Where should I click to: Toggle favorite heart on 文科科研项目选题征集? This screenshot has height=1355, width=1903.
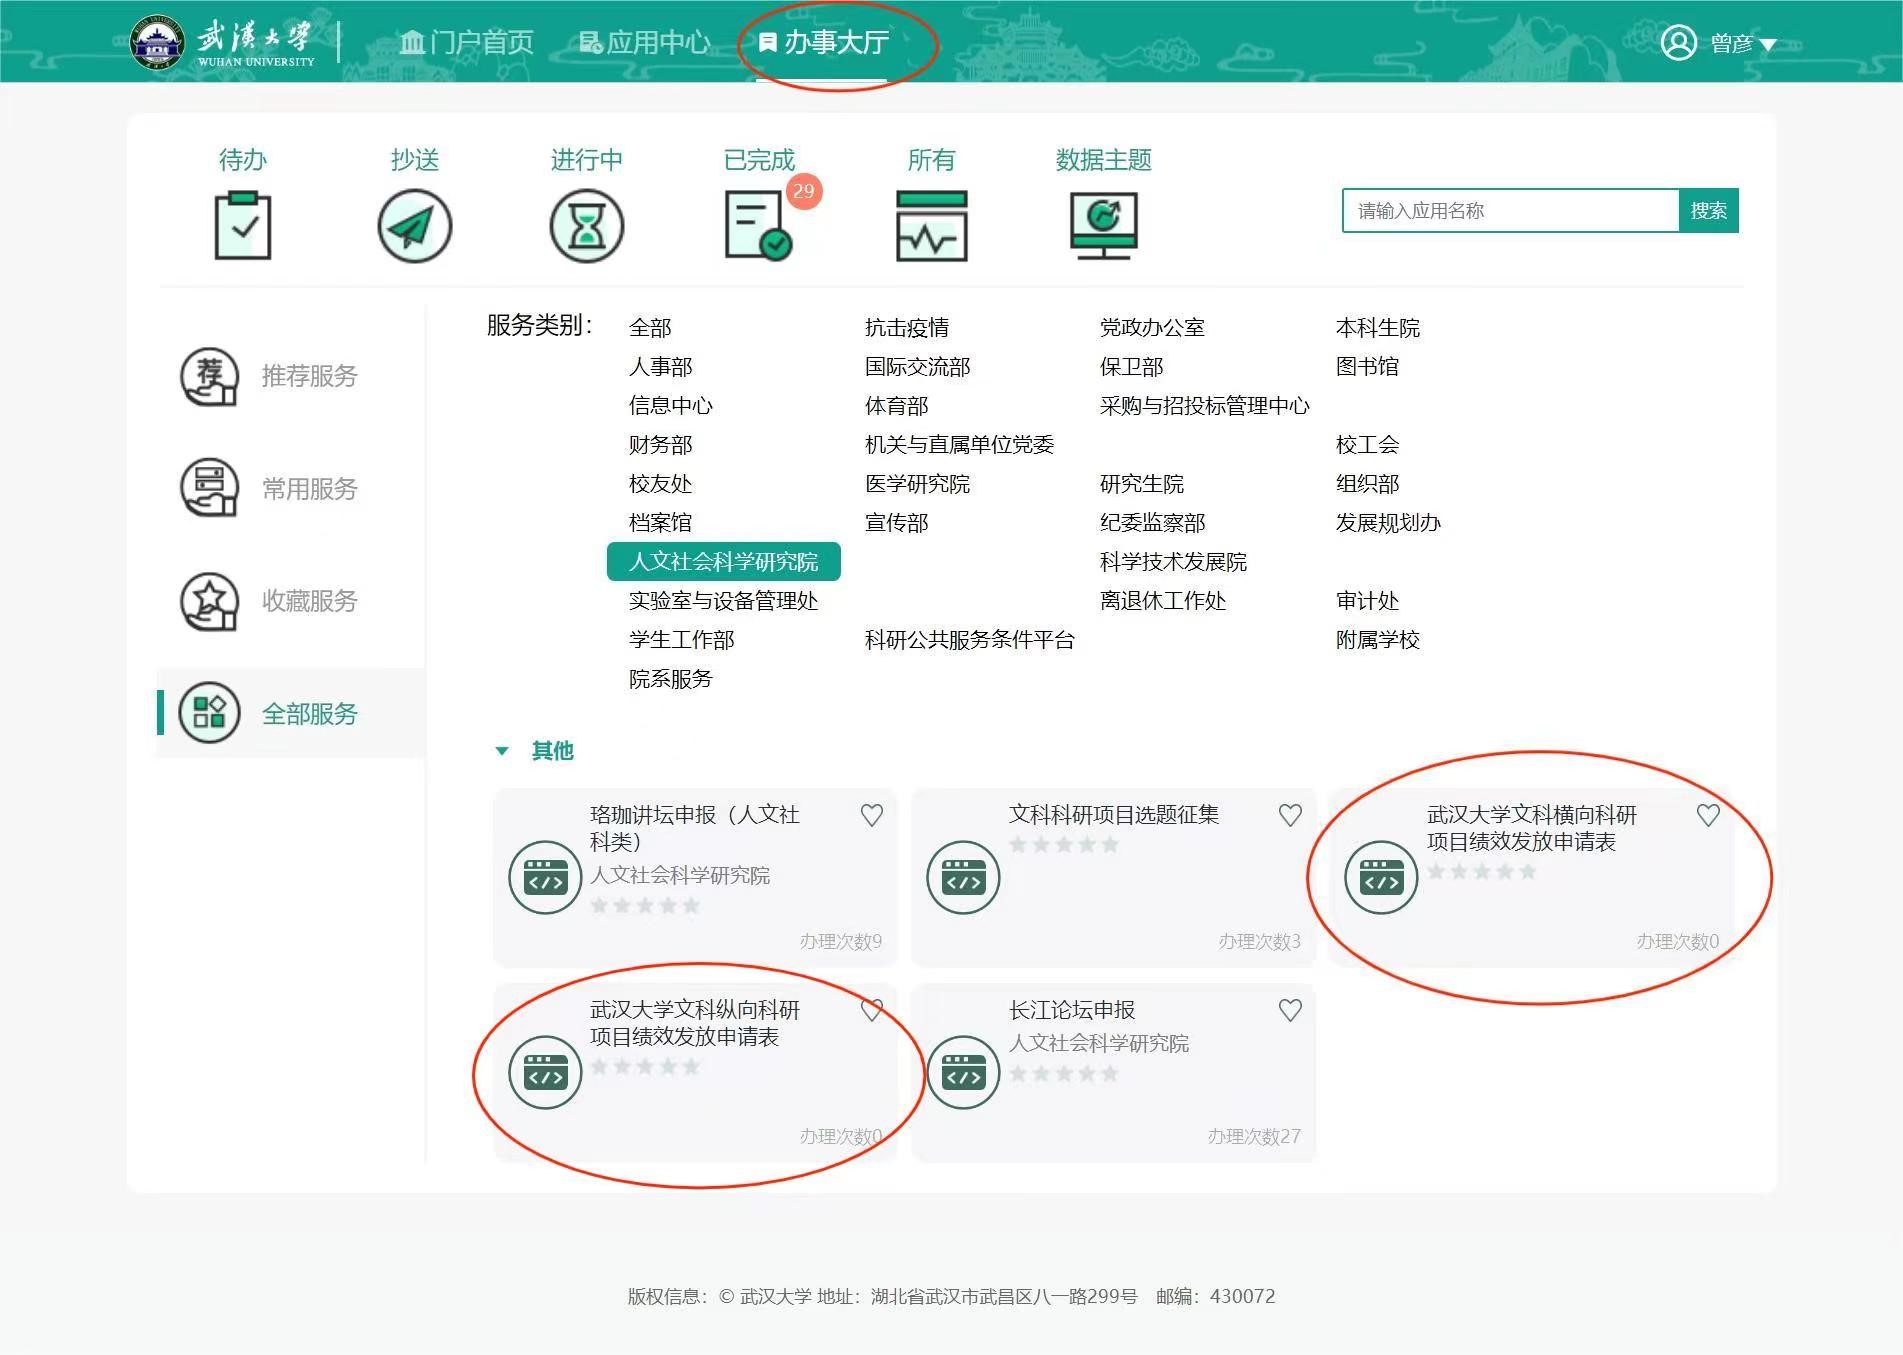click(x=1290, y=816)
